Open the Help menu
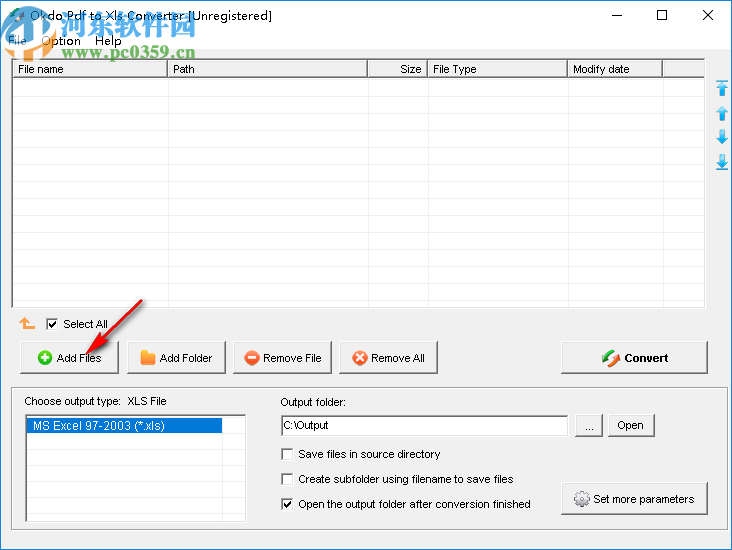This screenshot has height=550, width=732. point(108,41)
